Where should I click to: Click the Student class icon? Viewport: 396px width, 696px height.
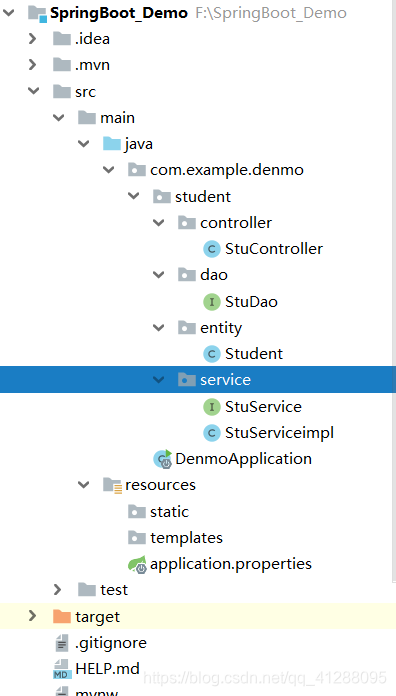(212, 354)
